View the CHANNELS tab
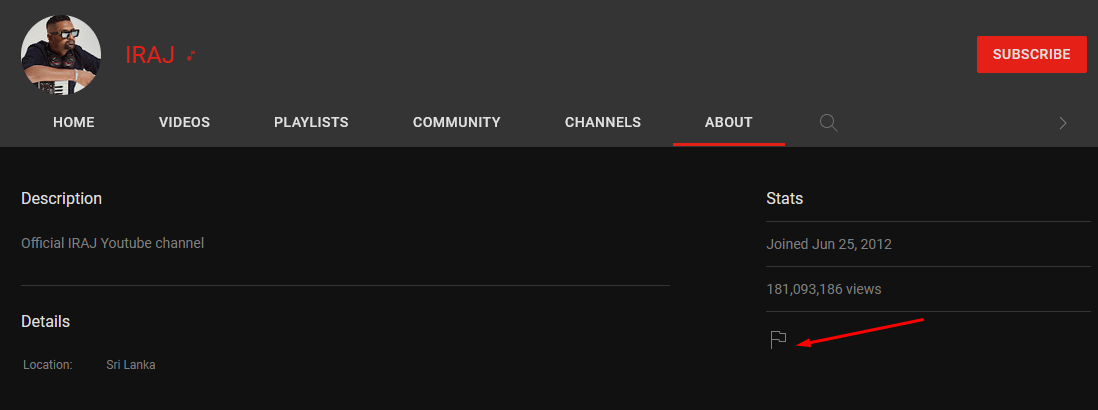The height and width of the screenshot is (410, 1098). (x=603, y=122)
